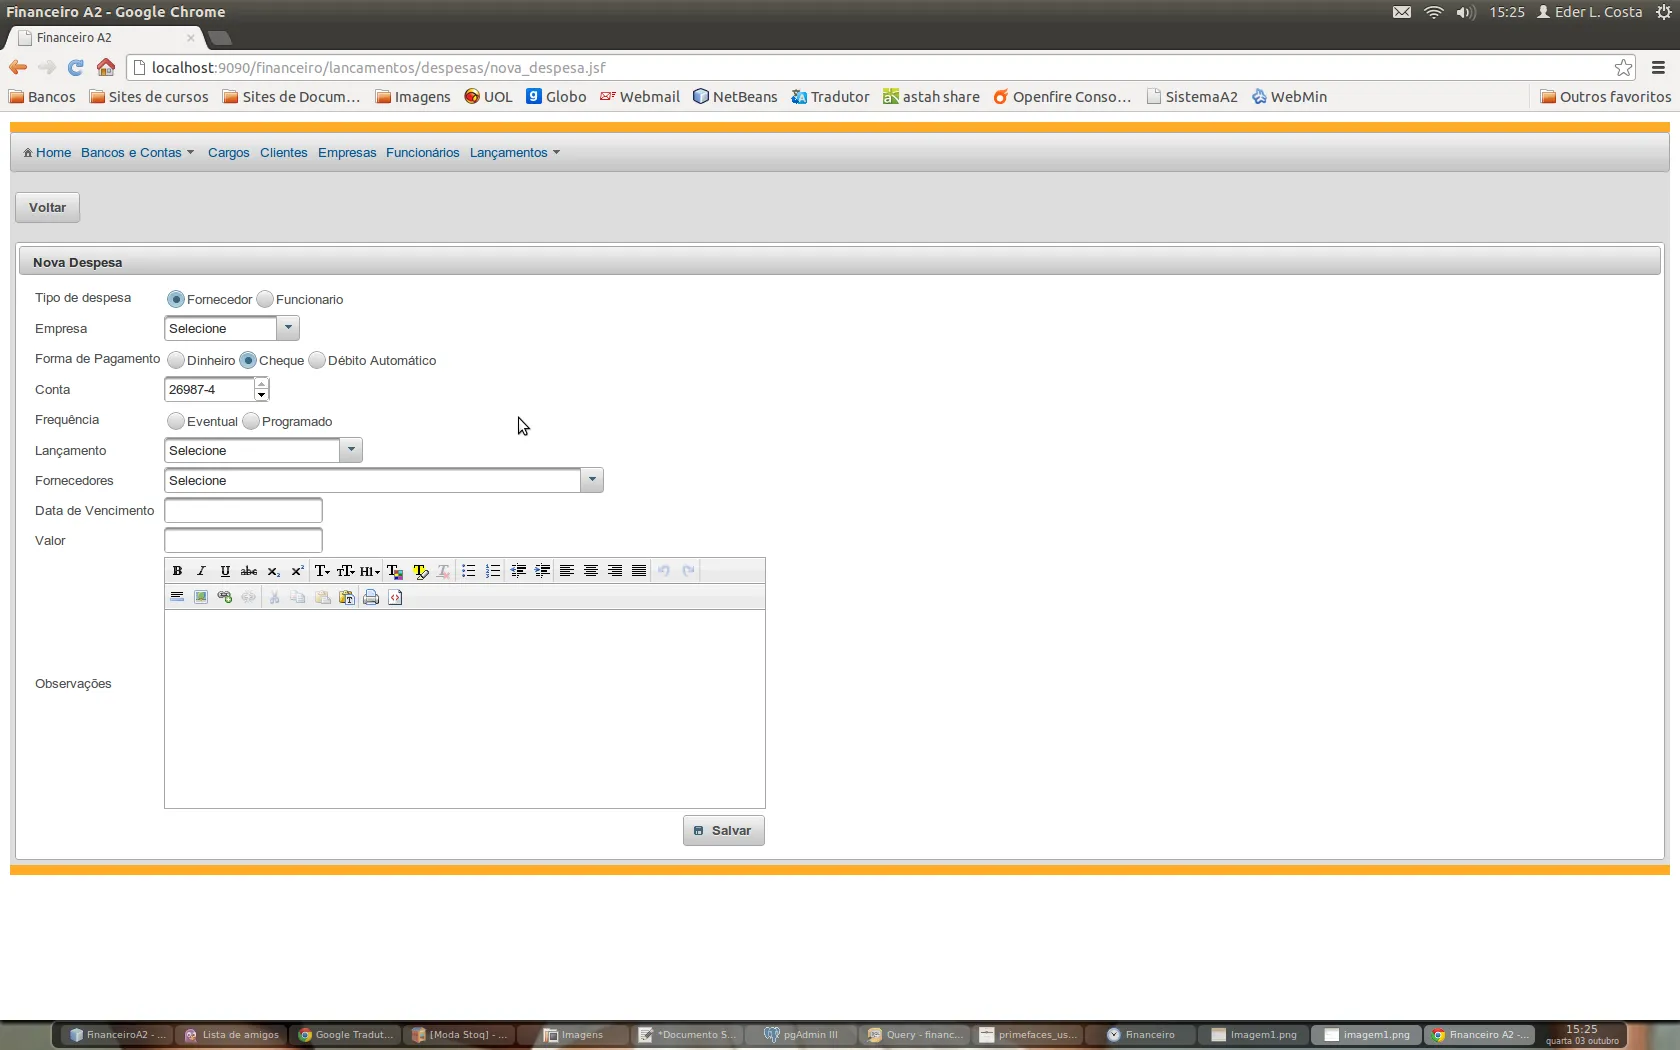Insert an image in the editor
The image size is (1680, 1050).
click(x=201, y=597)
